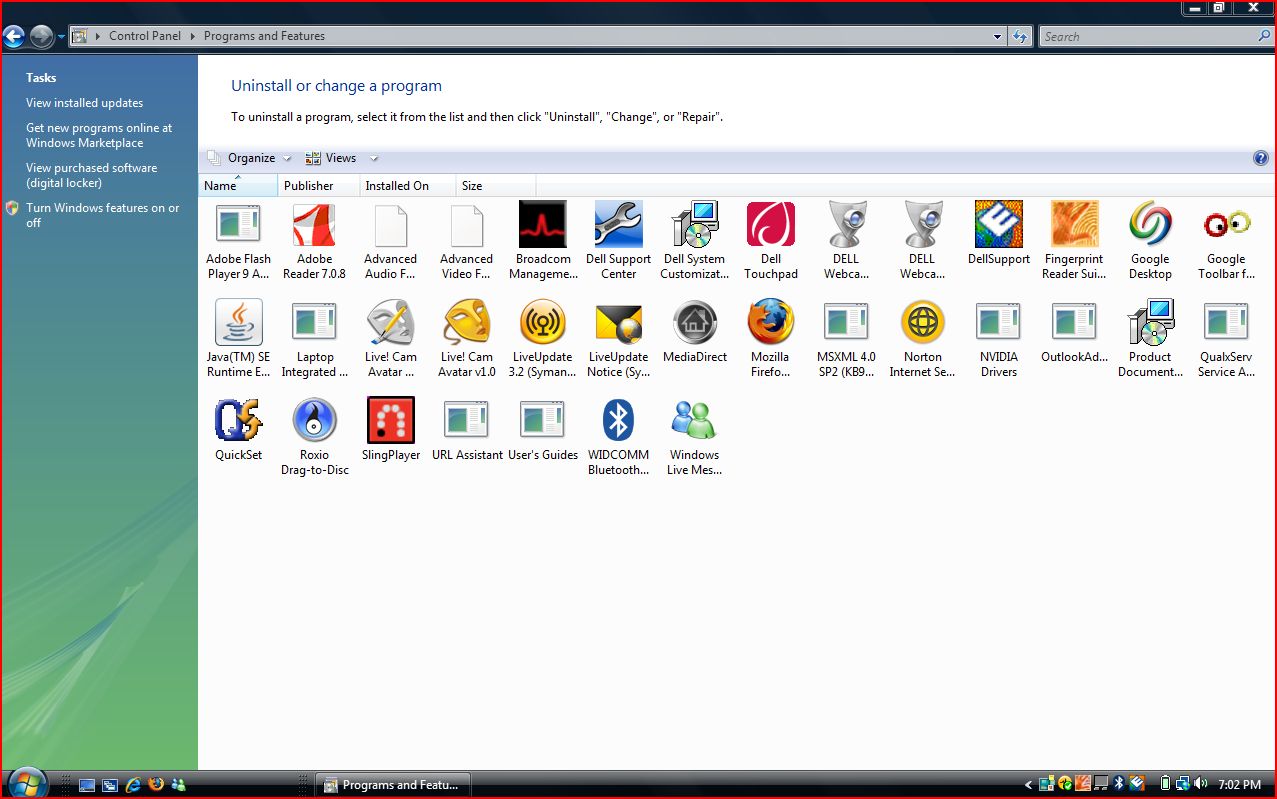Select Java(TM) SE Runtime icon
Image resolution: width=1277 pixels, height=799 pixels.
click(238, 322)
